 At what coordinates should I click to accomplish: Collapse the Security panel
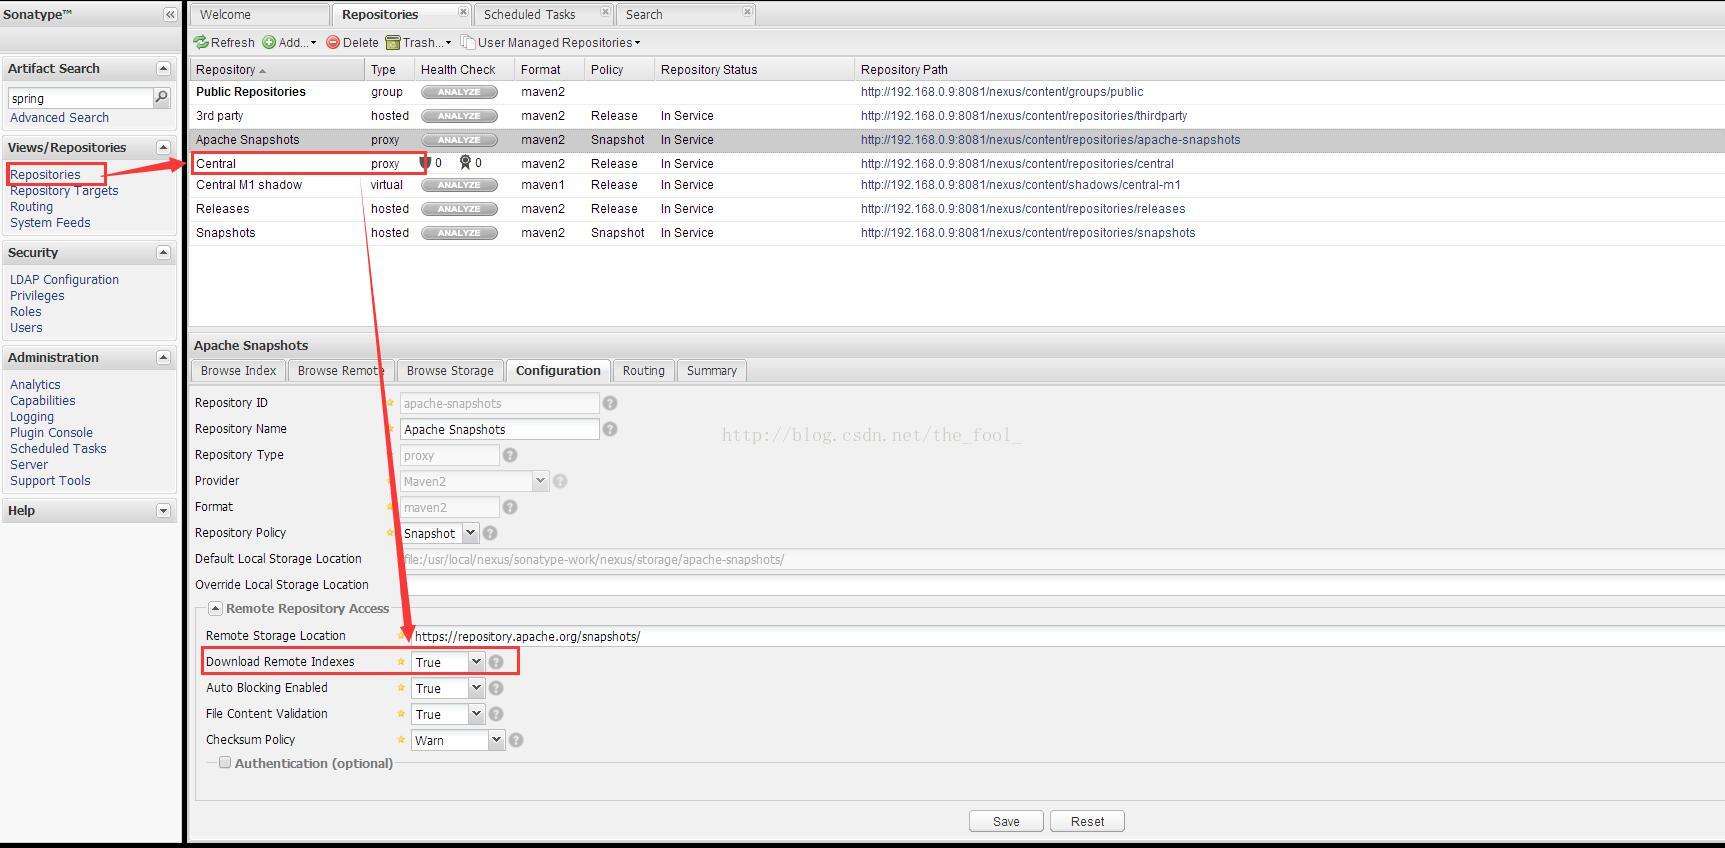pyautogui.click(x=163, y=252)
